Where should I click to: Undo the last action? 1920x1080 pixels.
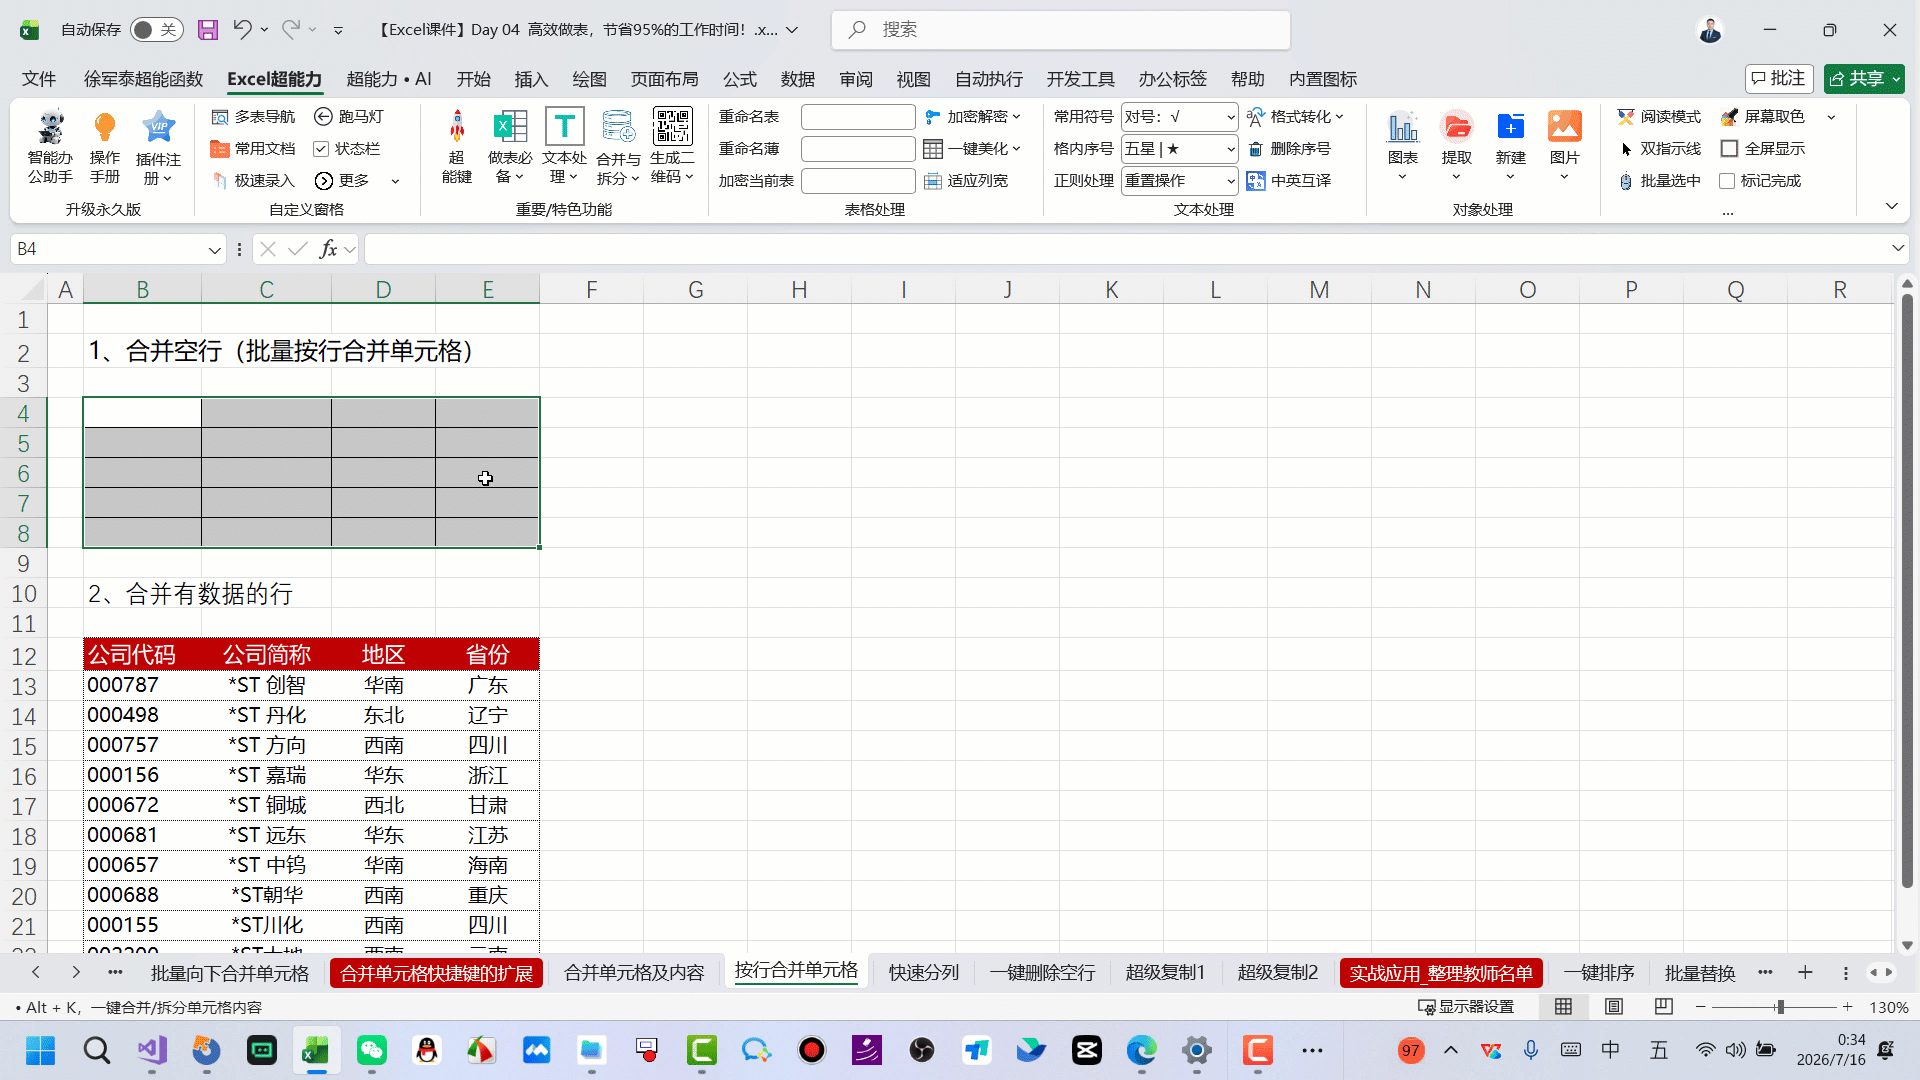242,30
